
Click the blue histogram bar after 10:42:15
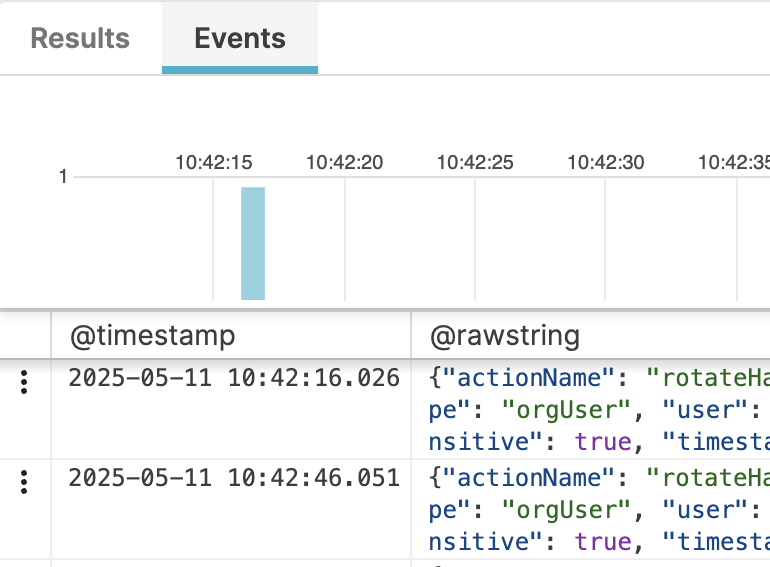(x=253, y=243)
